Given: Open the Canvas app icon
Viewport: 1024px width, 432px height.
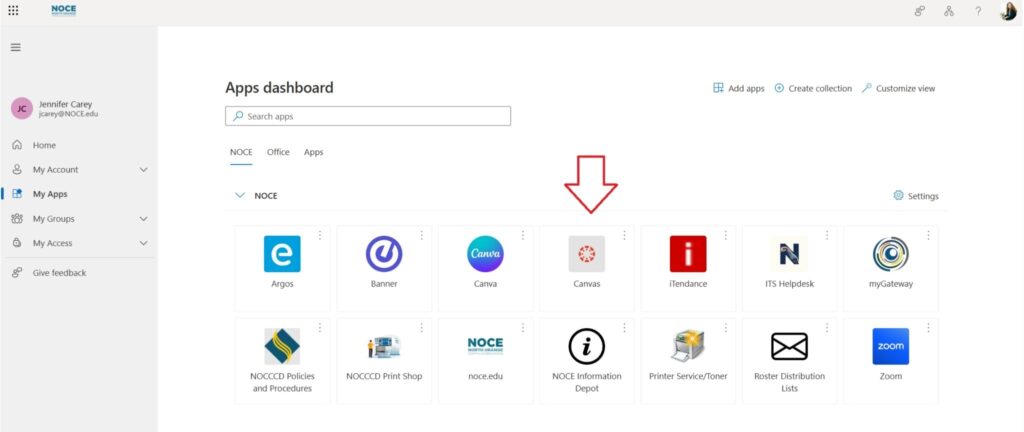Looking at the screenshot, I should tap(586, 254).
